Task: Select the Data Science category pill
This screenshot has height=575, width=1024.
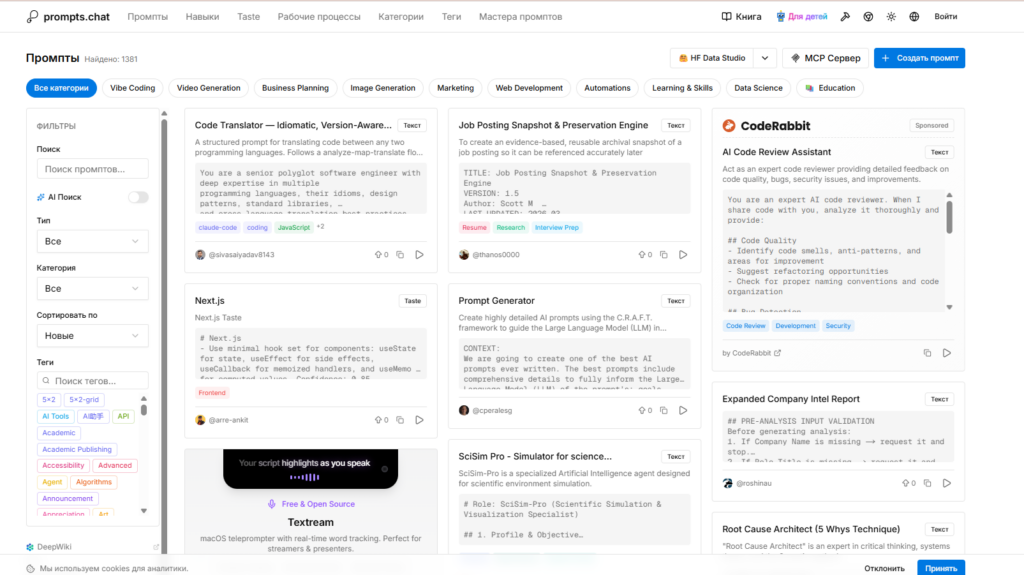Action: (758, 88)
